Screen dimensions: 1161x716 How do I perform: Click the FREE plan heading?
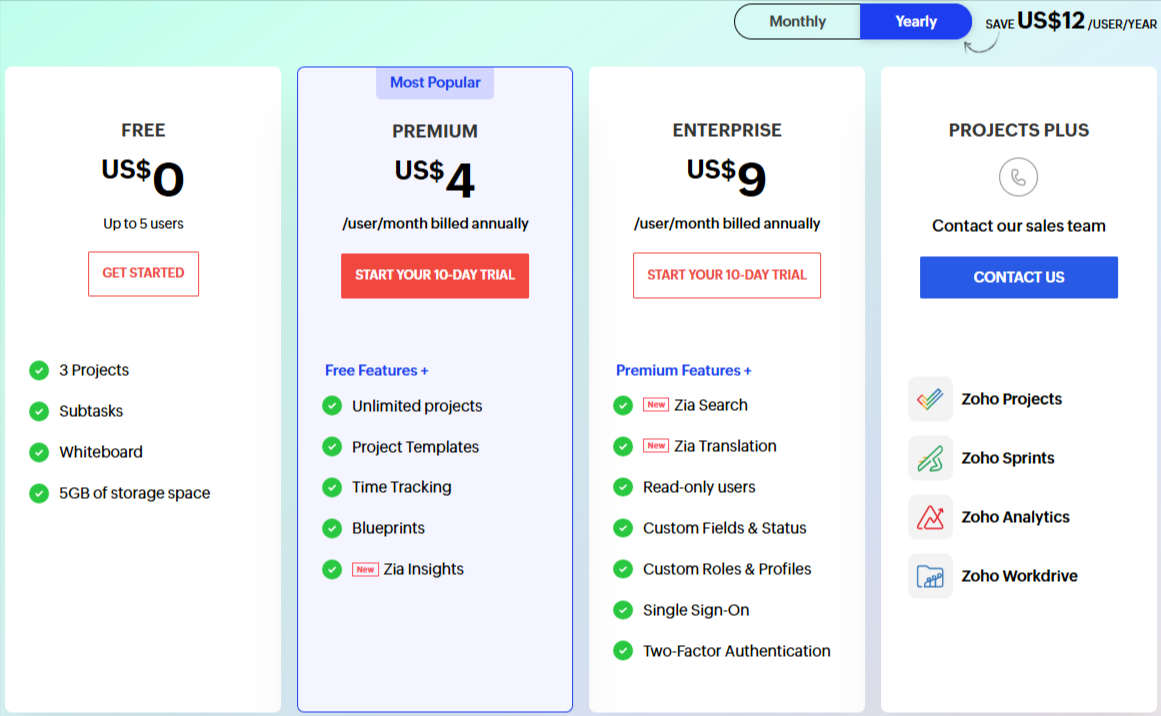pos(144,130)
